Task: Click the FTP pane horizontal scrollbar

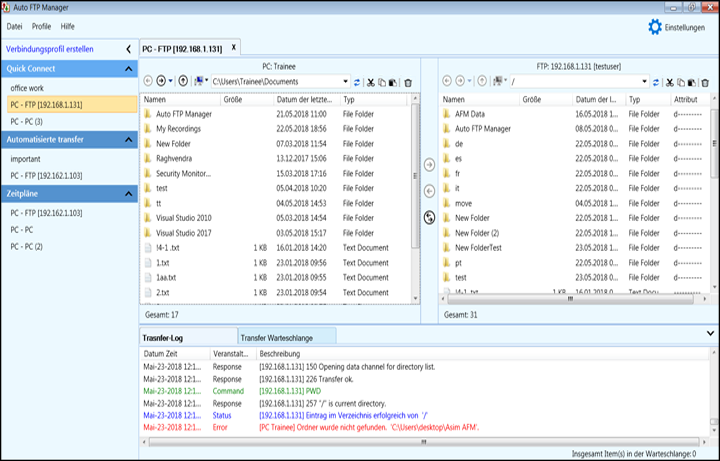Action: pos(570,297)
